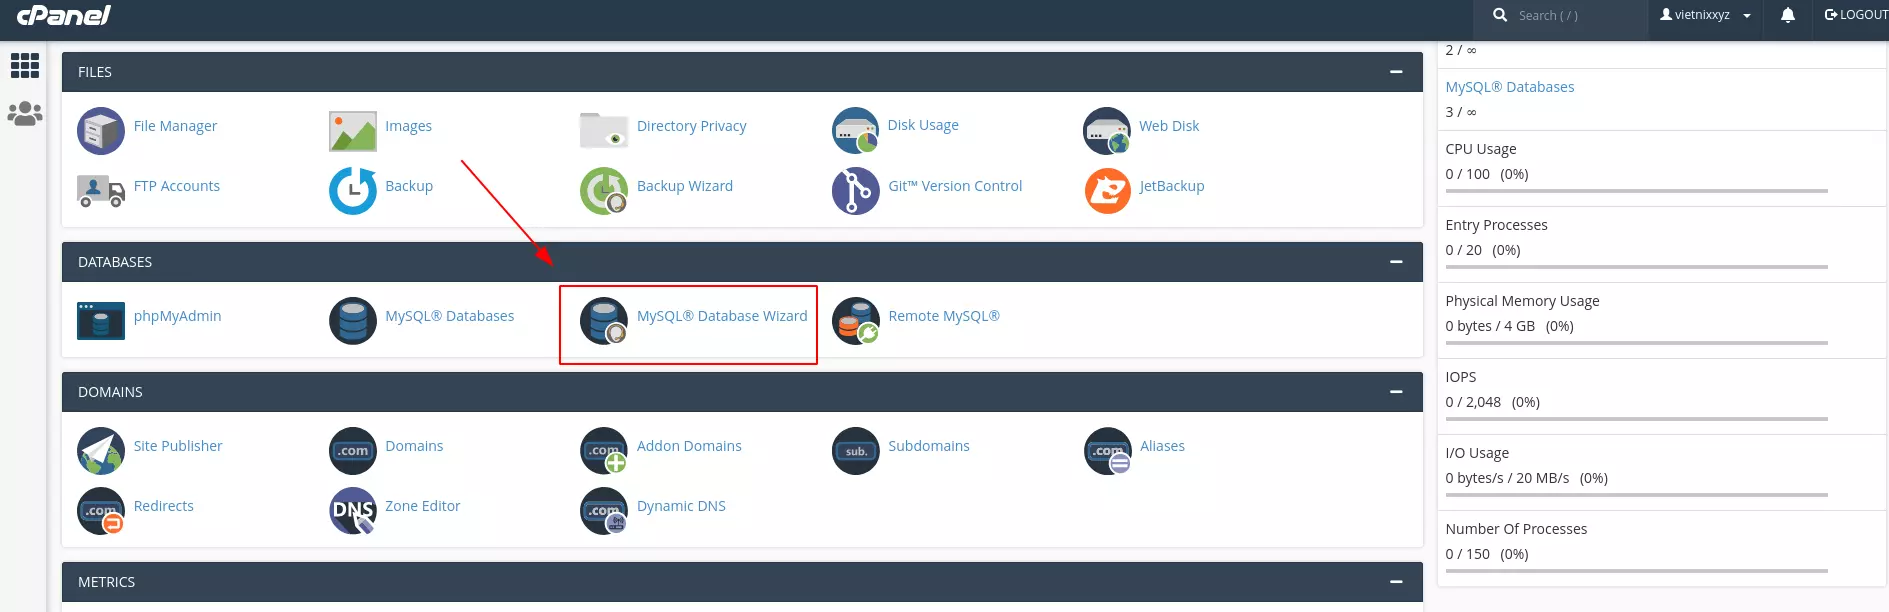Click the Disk Usage icon

click(856, 131)
